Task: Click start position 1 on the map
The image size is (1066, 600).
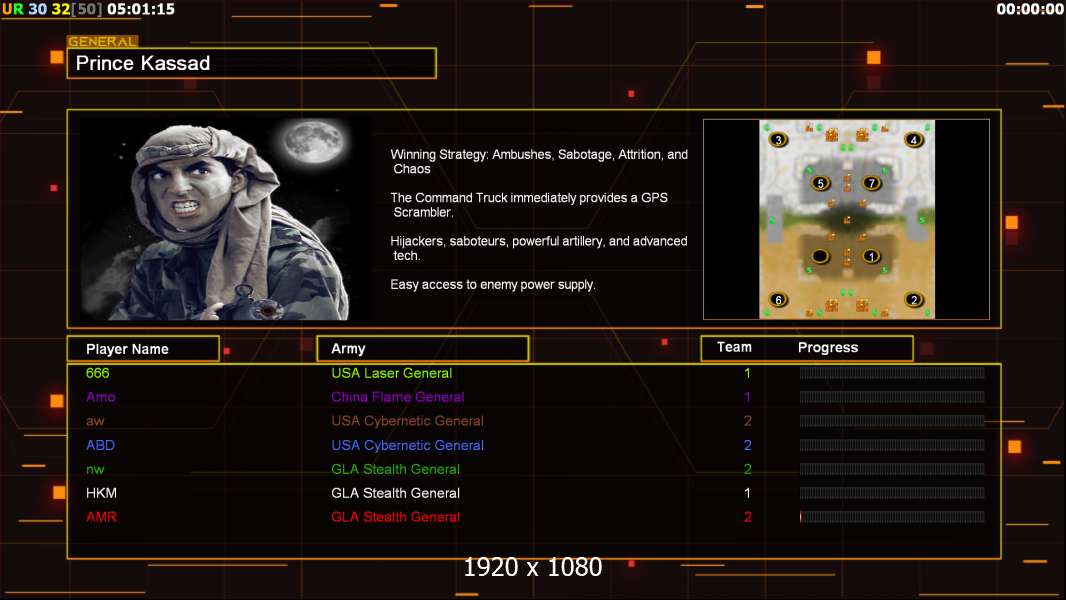Action: tap(871, 256)
